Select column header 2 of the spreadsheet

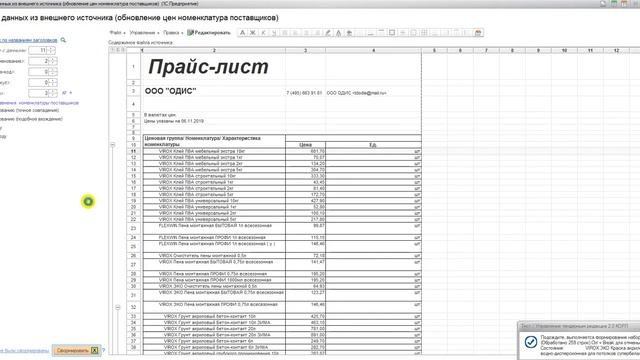(x=213, y=50)
